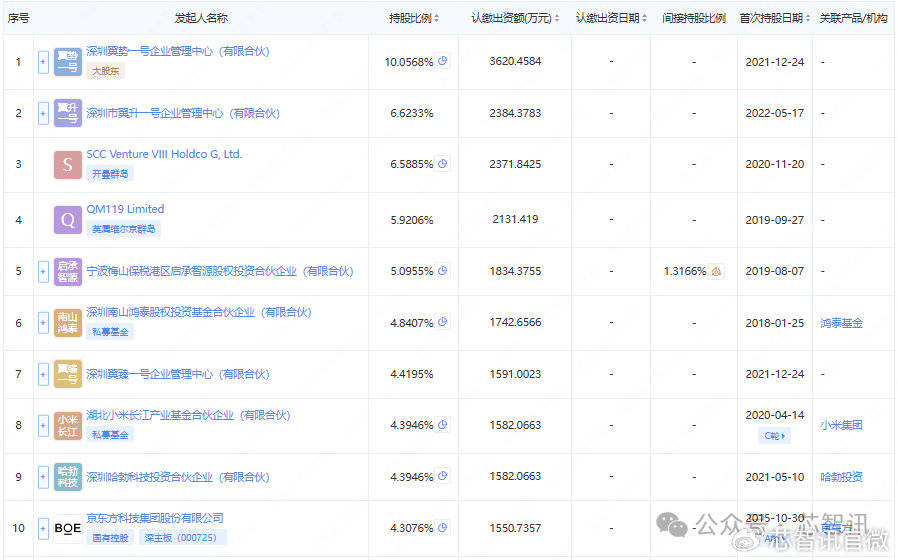The image size is (898, 560).
Task: Open QM119 Limited link
Action: pos(125,209)
